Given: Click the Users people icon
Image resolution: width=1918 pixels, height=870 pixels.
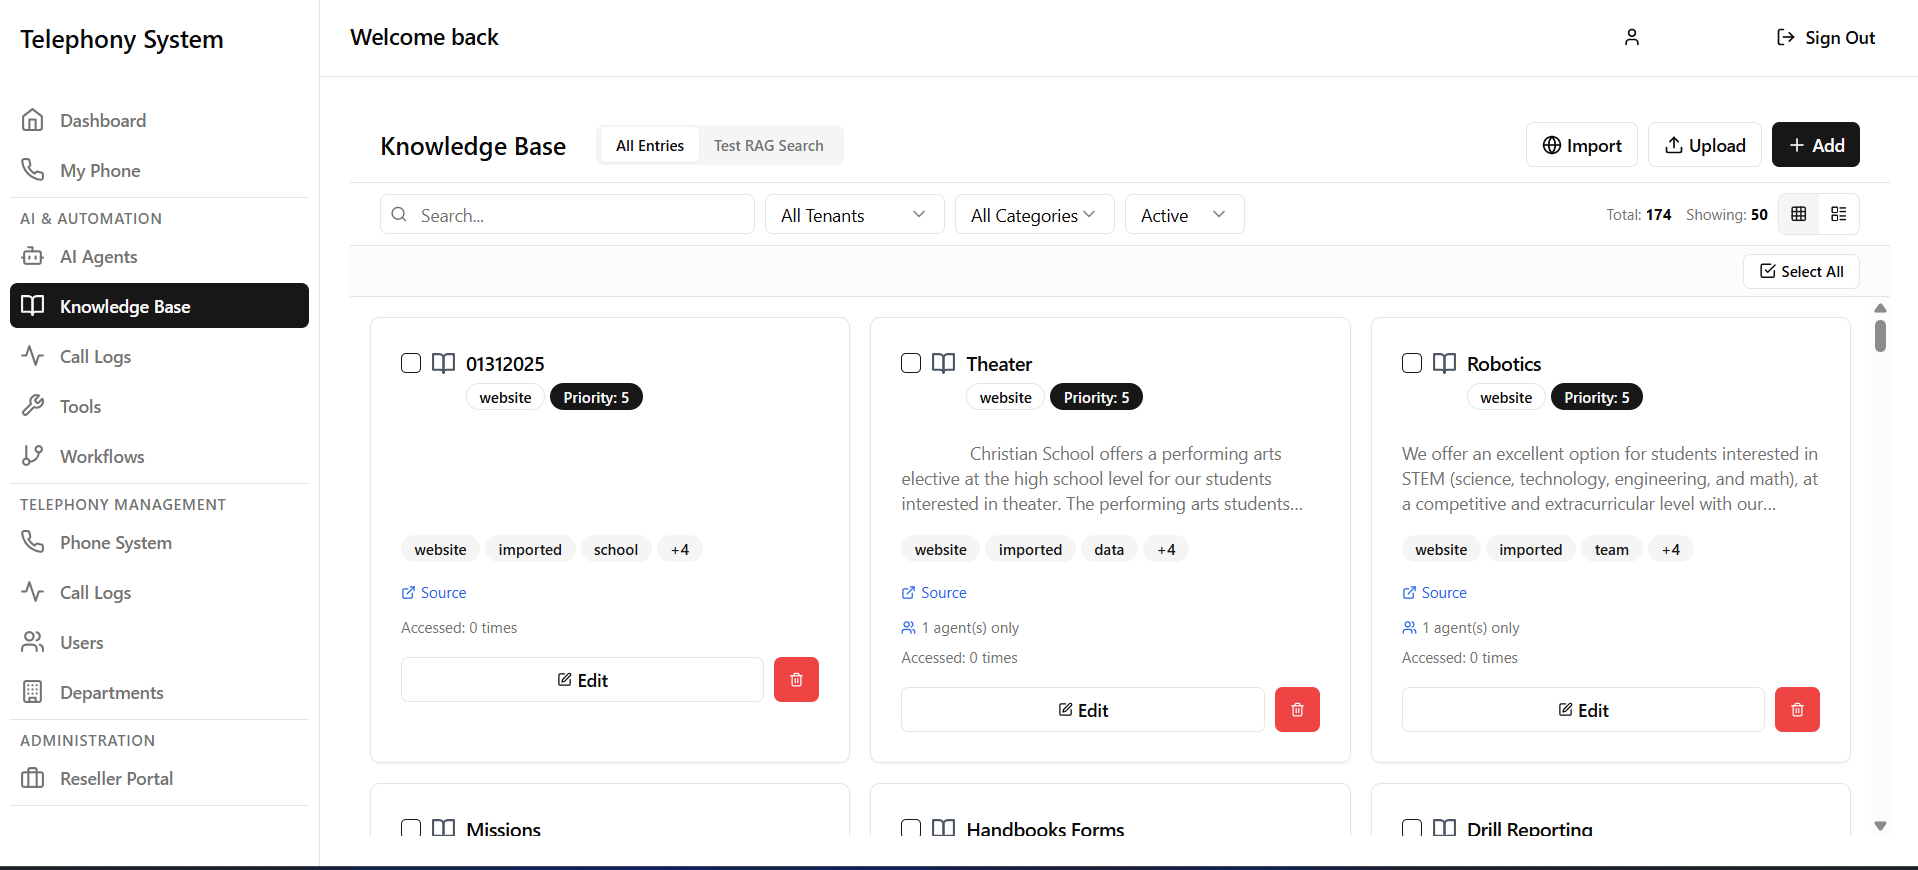Looking at the screenshot, I should pos(33,642).
